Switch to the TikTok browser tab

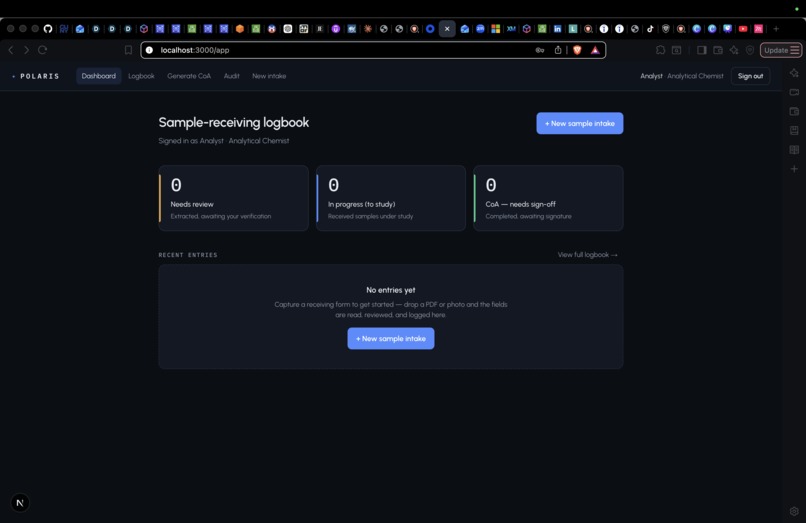pos(650,29)
